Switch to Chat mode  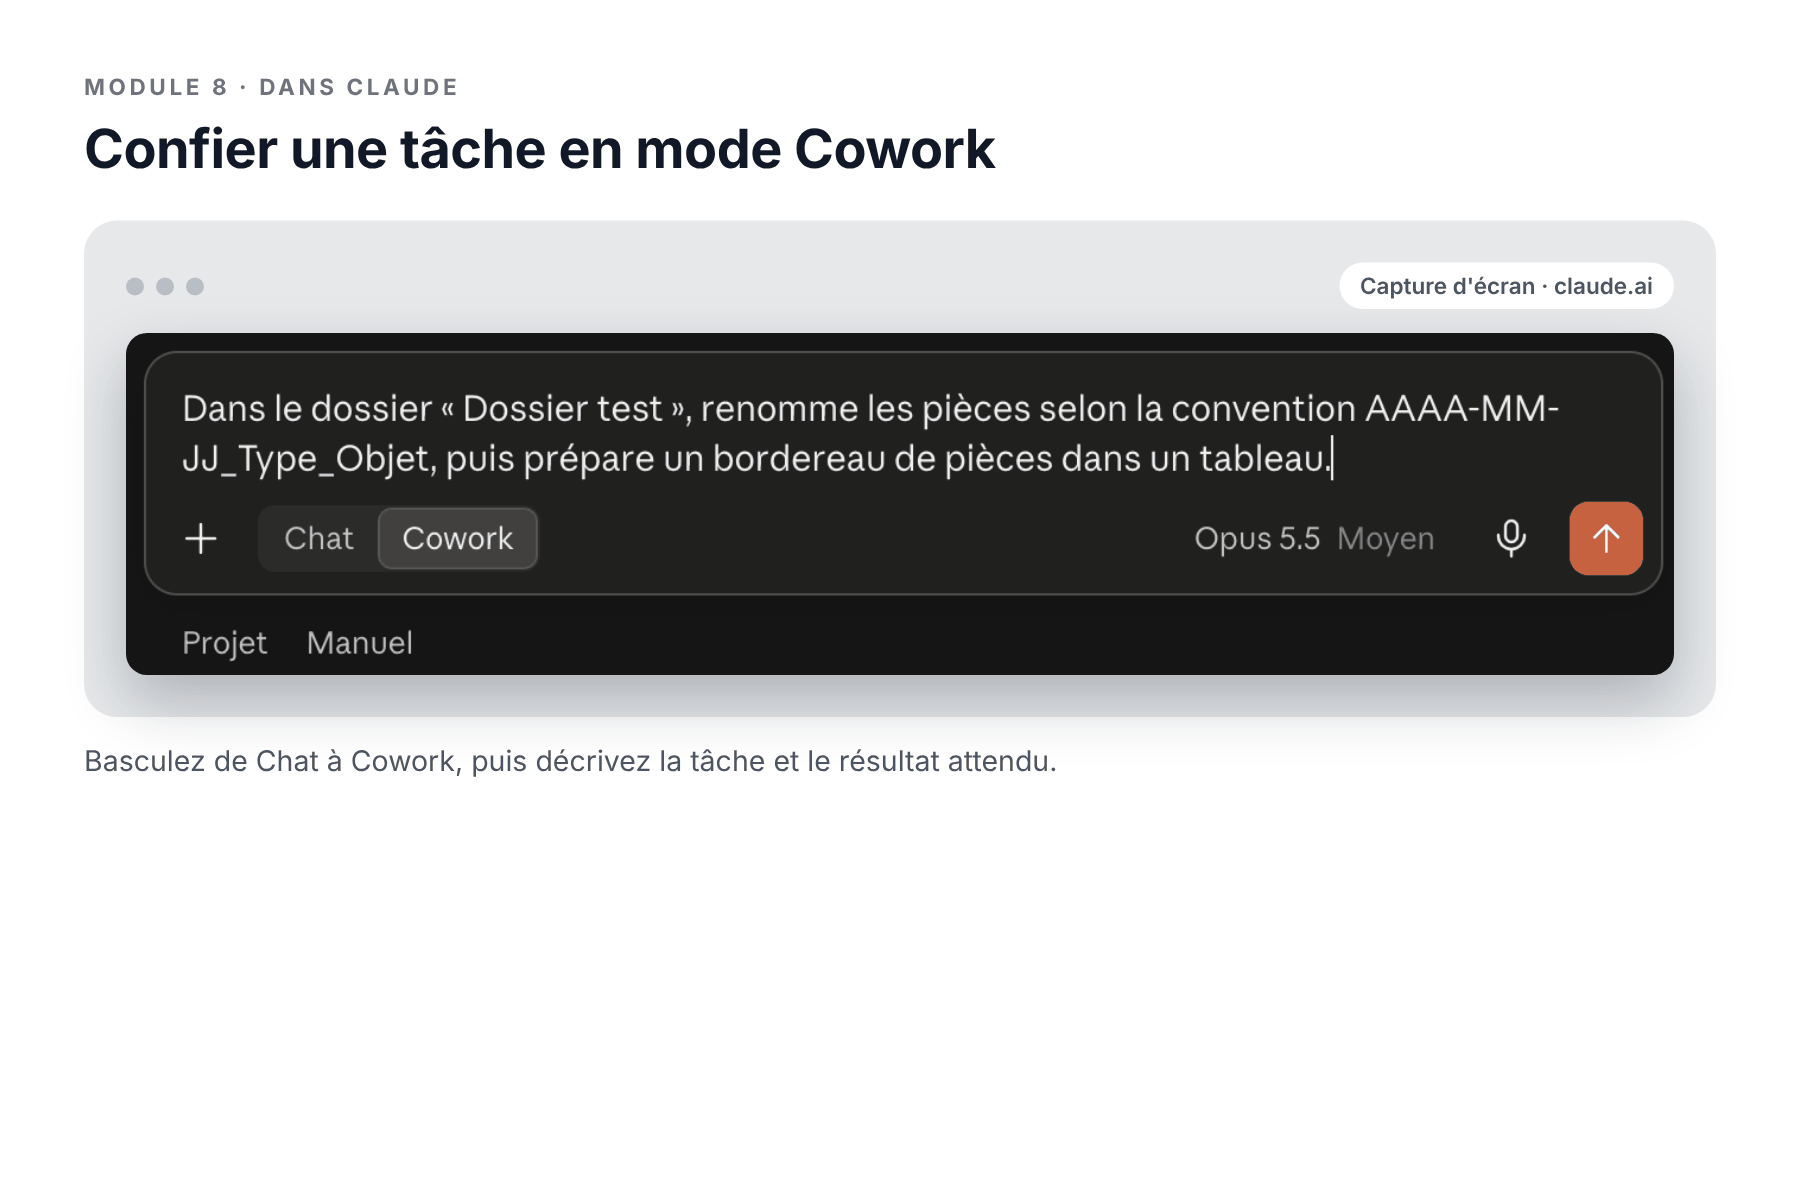pos(319,539)
